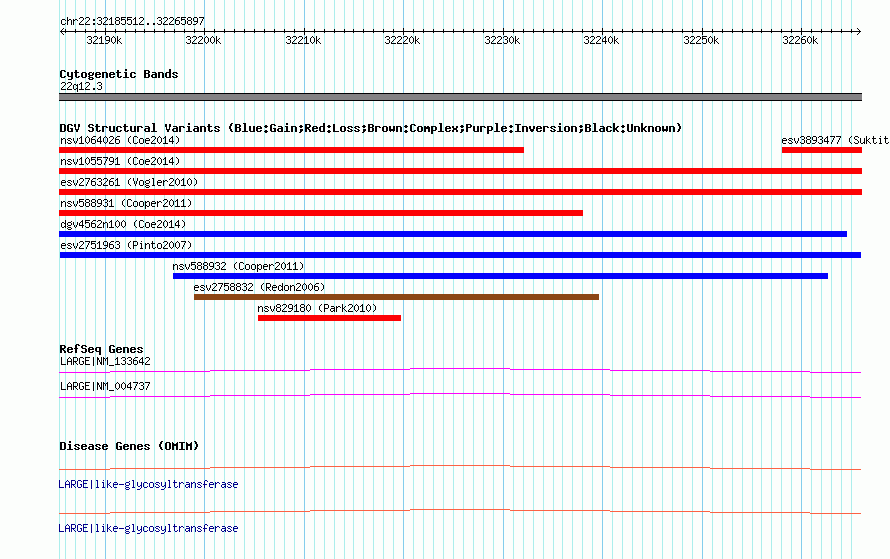Open the esv3893477 variant label
Screen dimensions: 890x559
click(835, 140)
